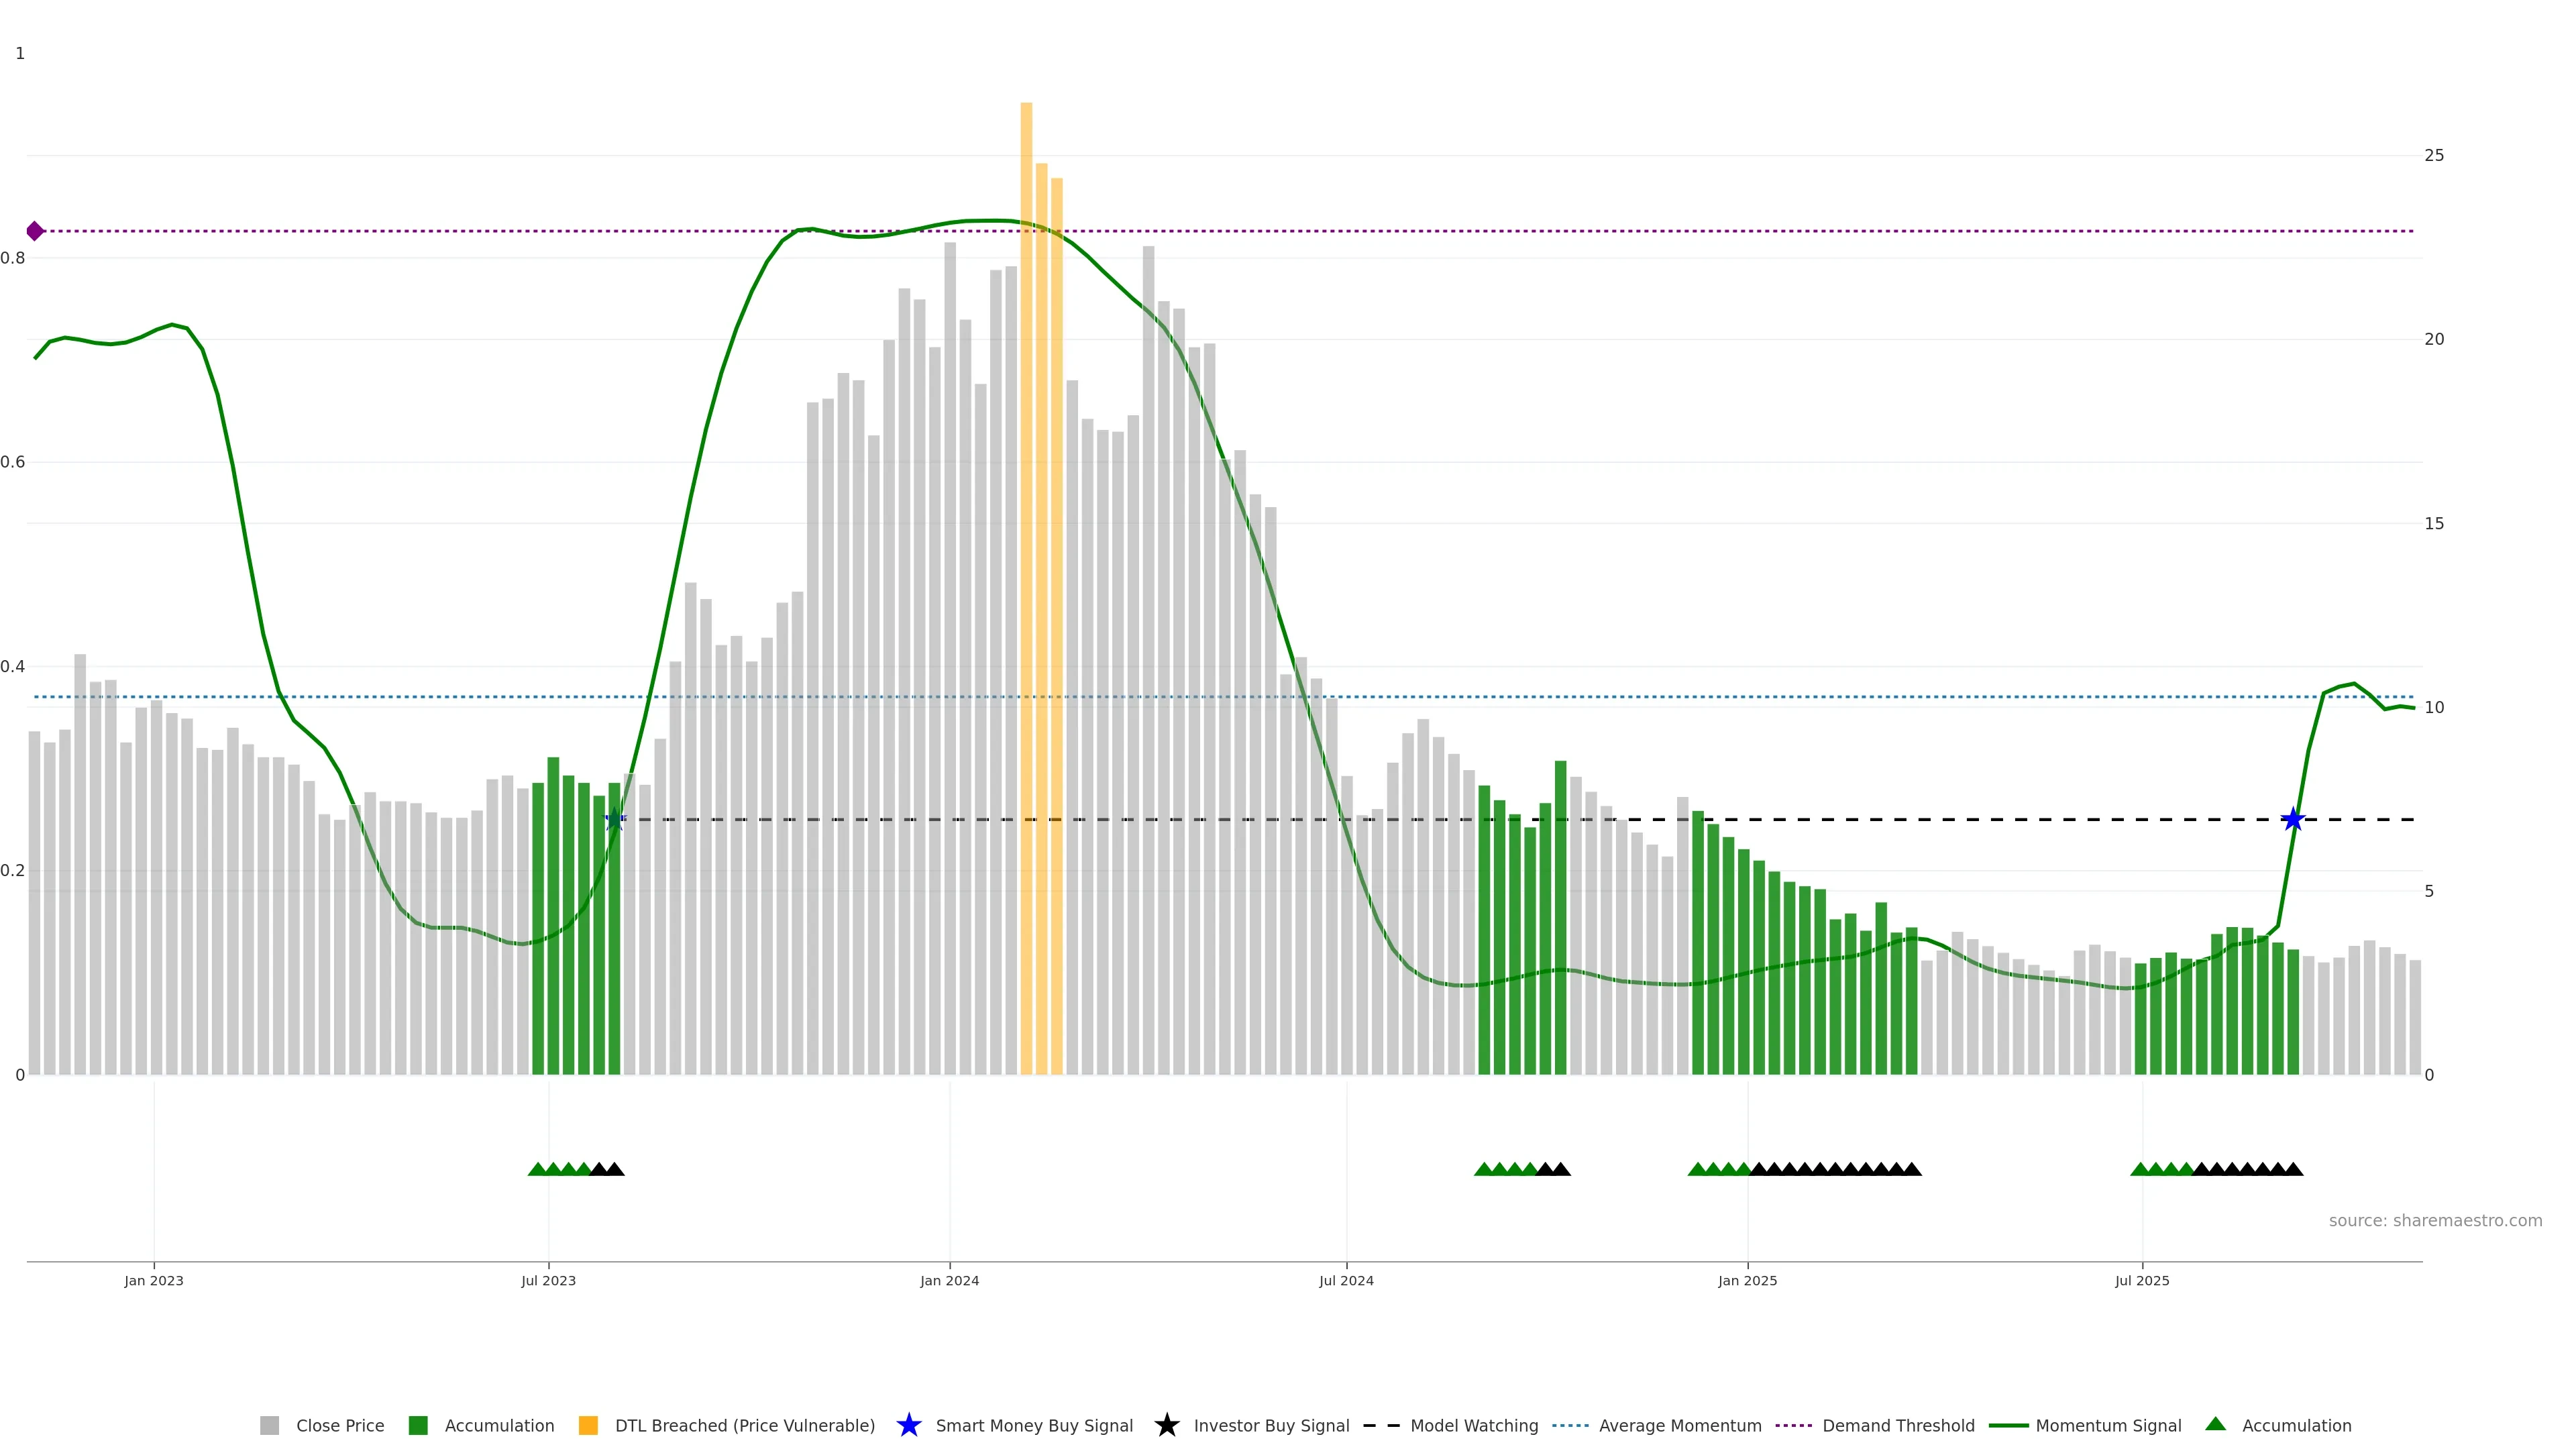Click the tallest orange DTL Breached bar
Image resolution: width=2576 pixels, height=1449 pixels.
[x=1026, y=588]
